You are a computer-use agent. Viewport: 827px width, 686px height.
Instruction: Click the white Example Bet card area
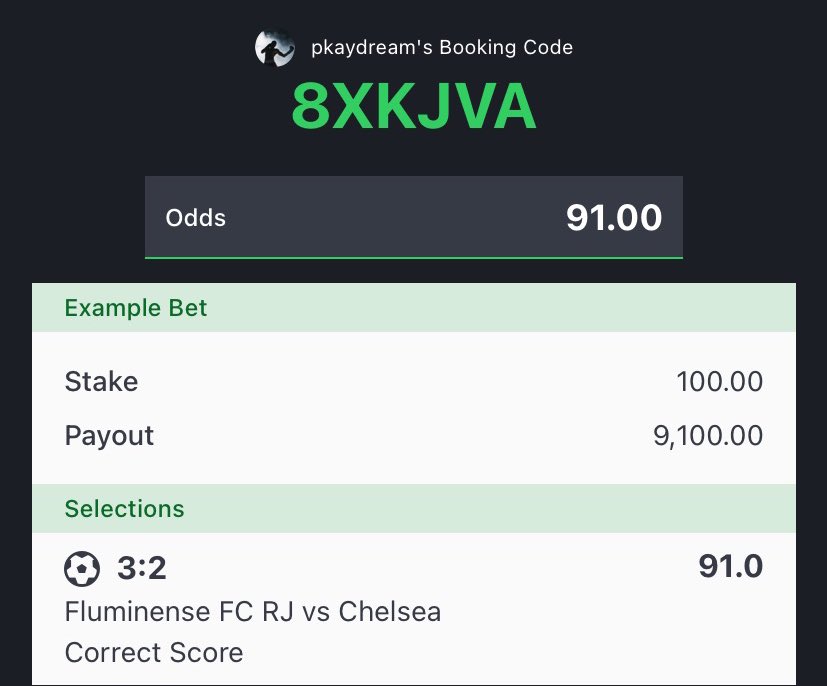click(x=414, y=408)
